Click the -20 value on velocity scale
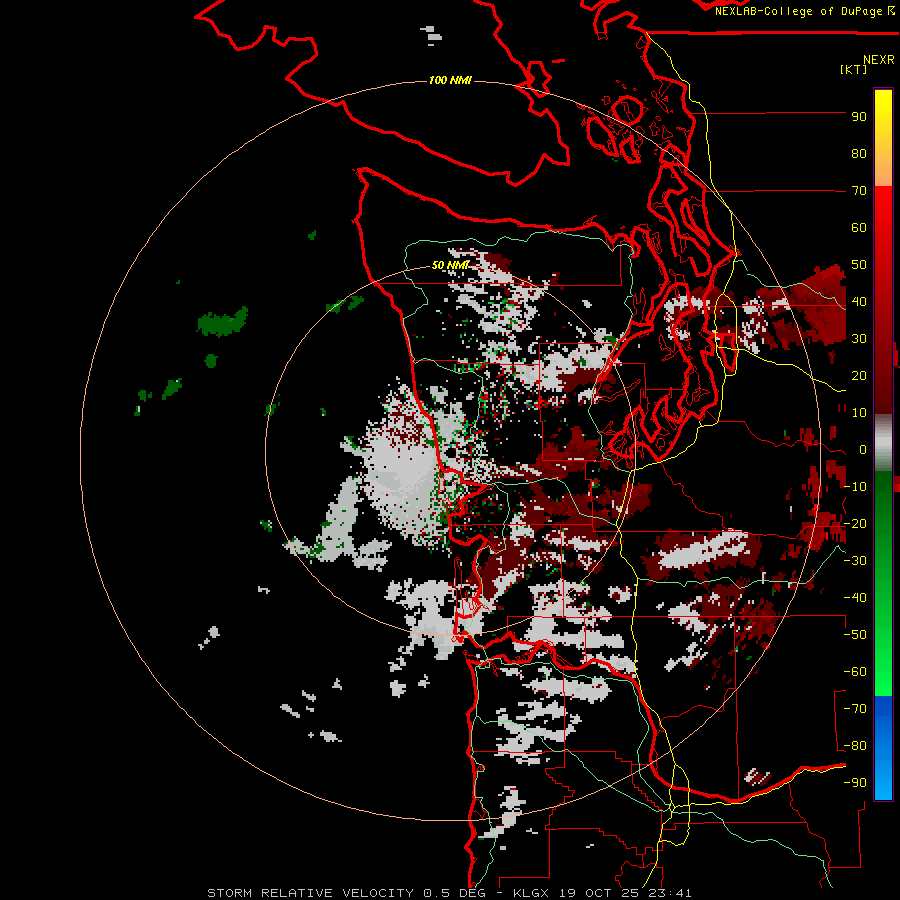 pyautogui.click(x=855, y=524)
